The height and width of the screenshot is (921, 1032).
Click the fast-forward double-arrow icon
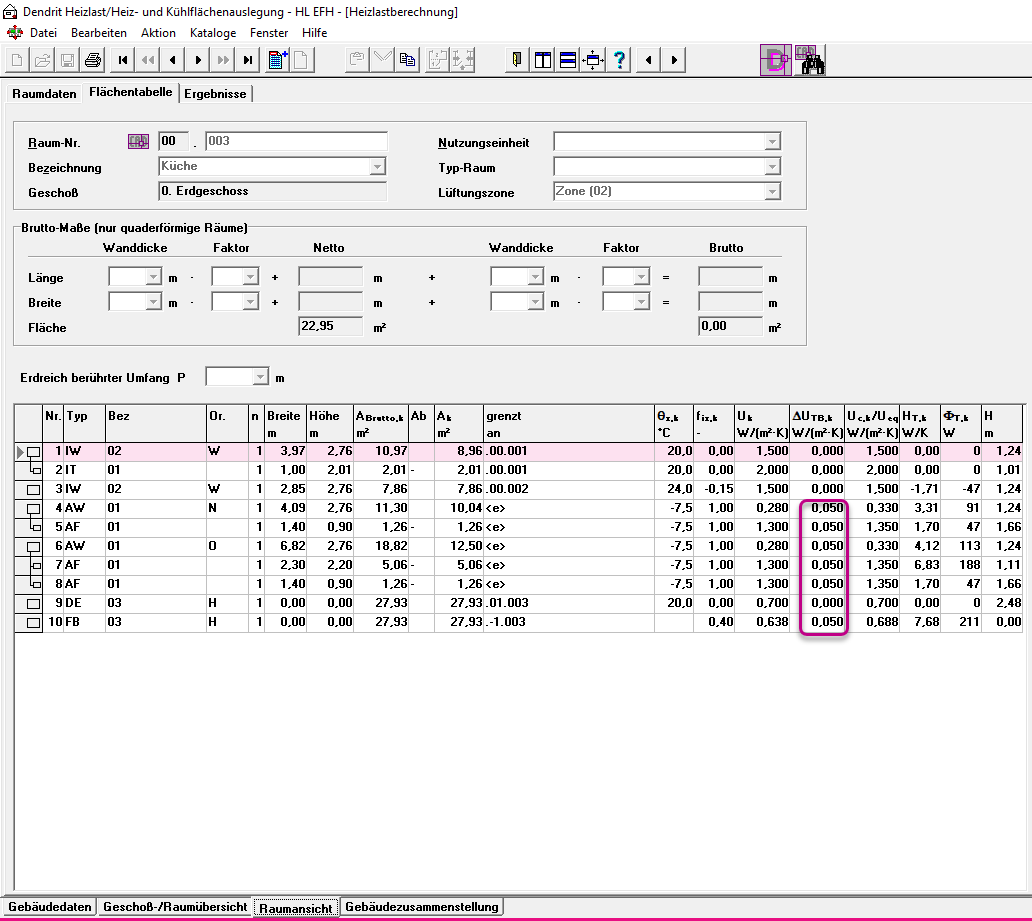point(222,61)
